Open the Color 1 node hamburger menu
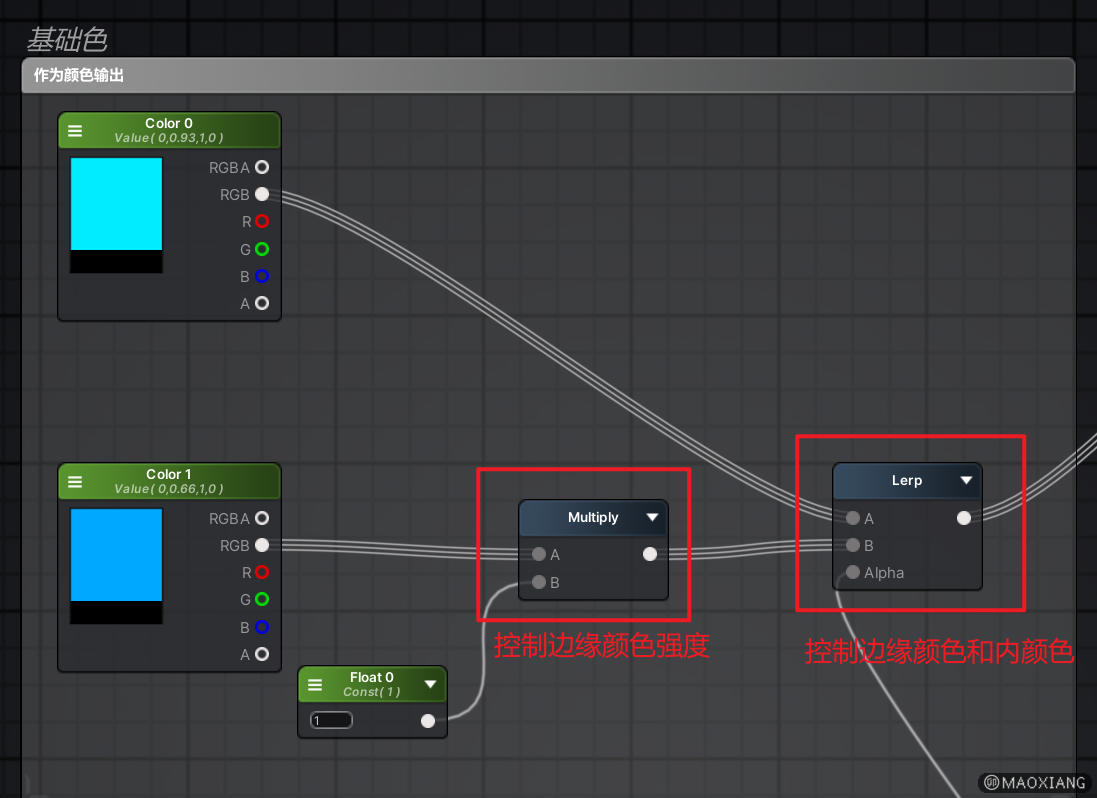Screen dimensions: 1097x798 75,482
